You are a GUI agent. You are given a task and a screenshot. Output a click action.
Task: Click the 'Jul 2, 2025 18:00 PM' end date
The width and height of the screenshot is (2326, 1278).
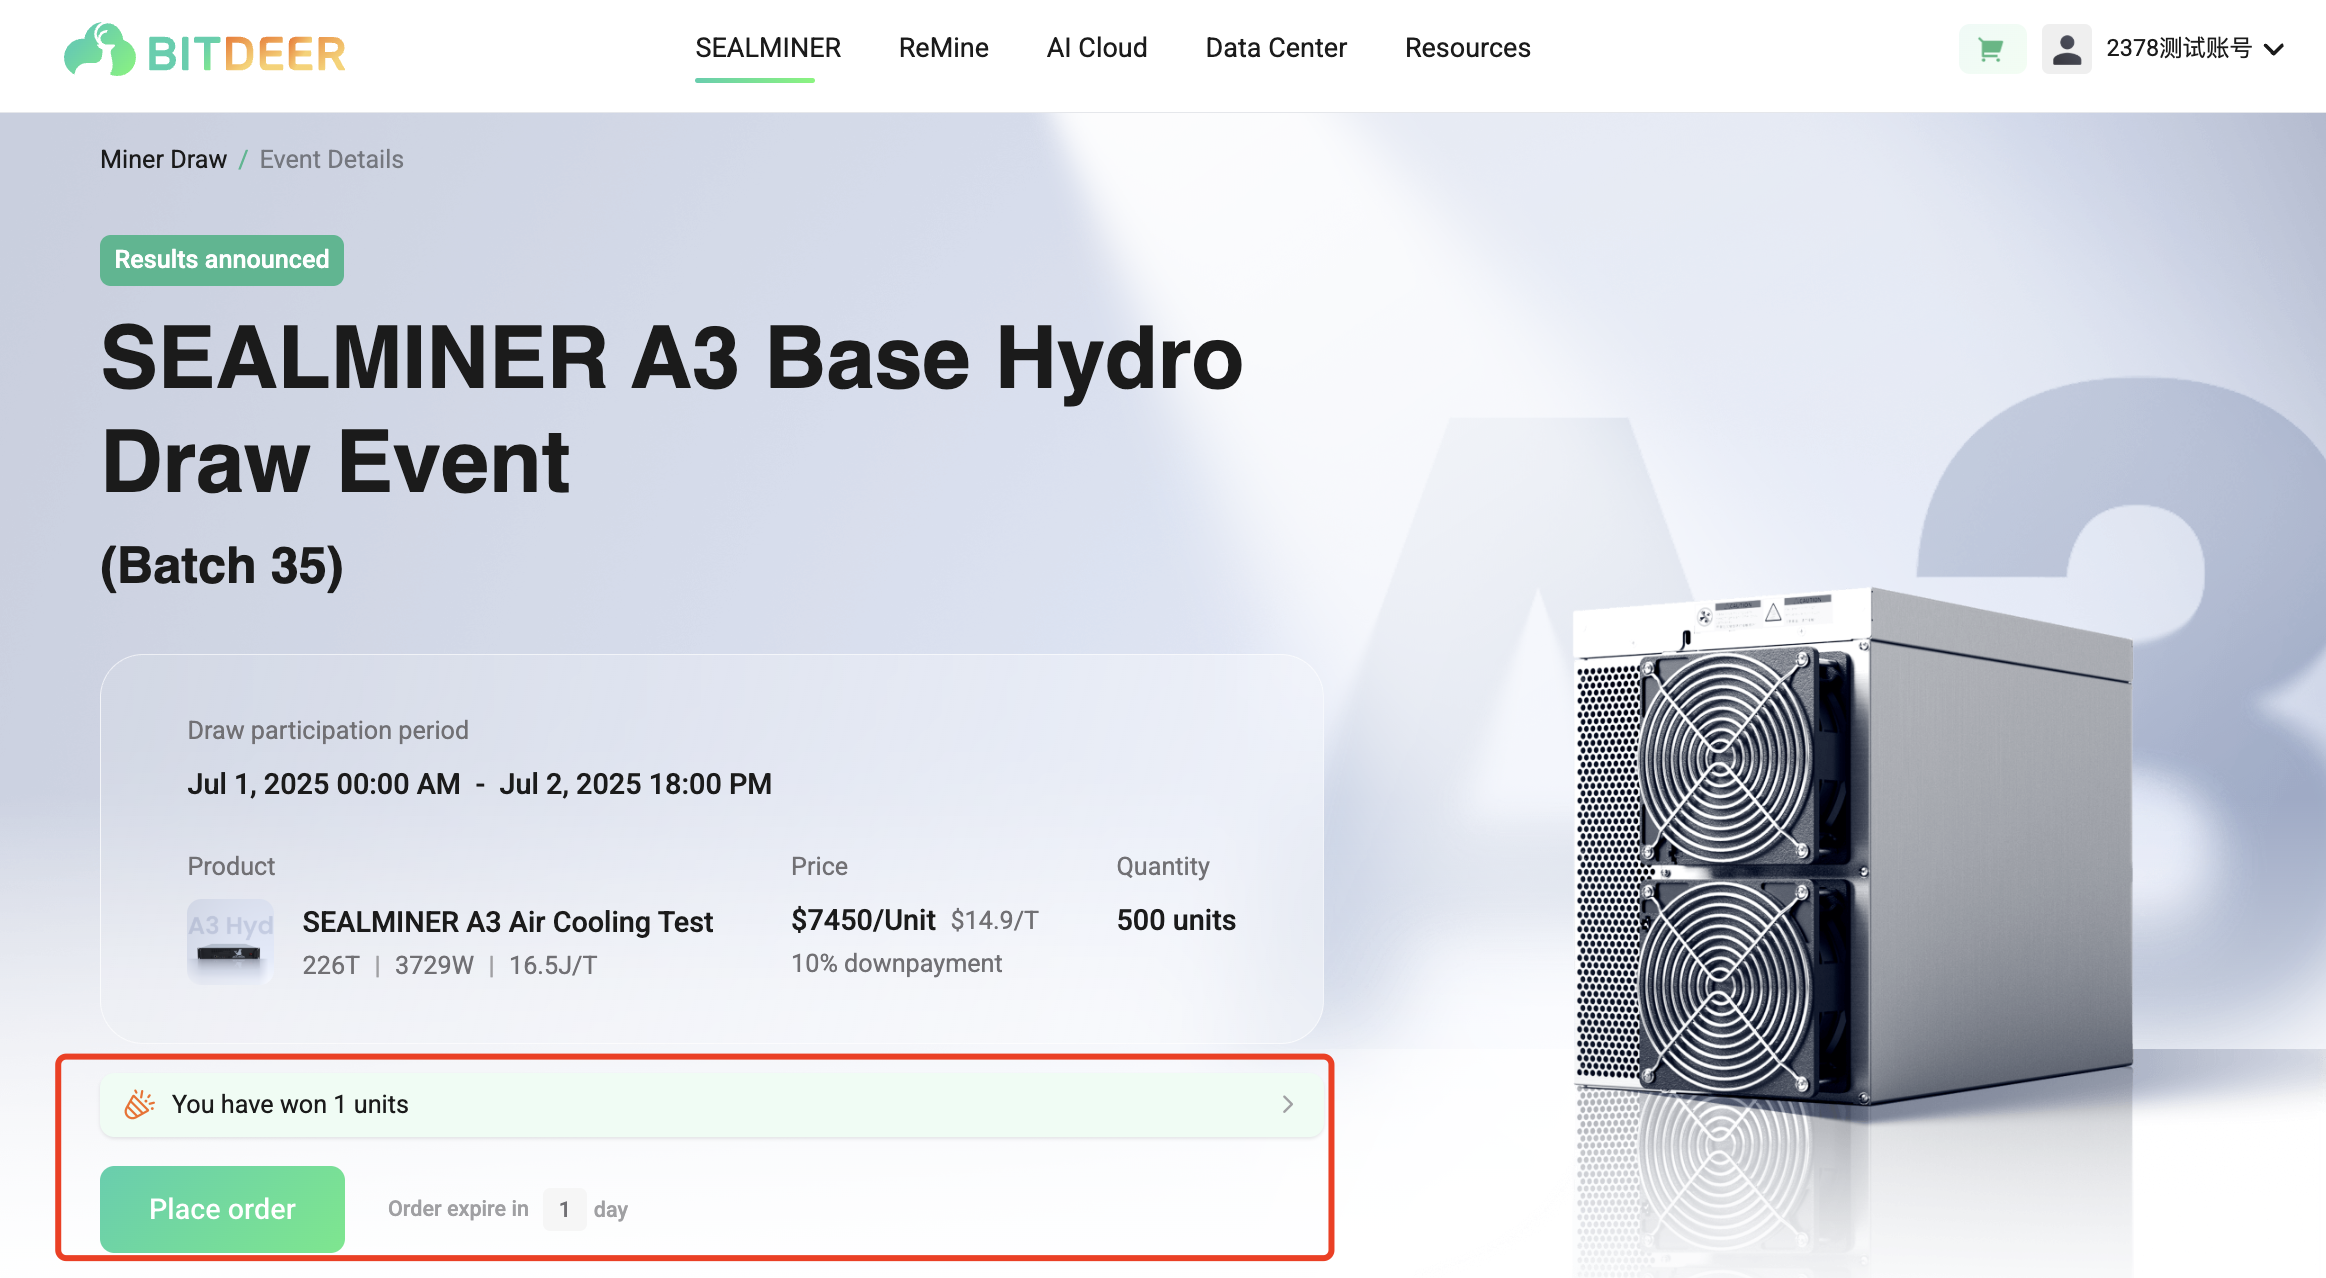[x=635, y=784]
